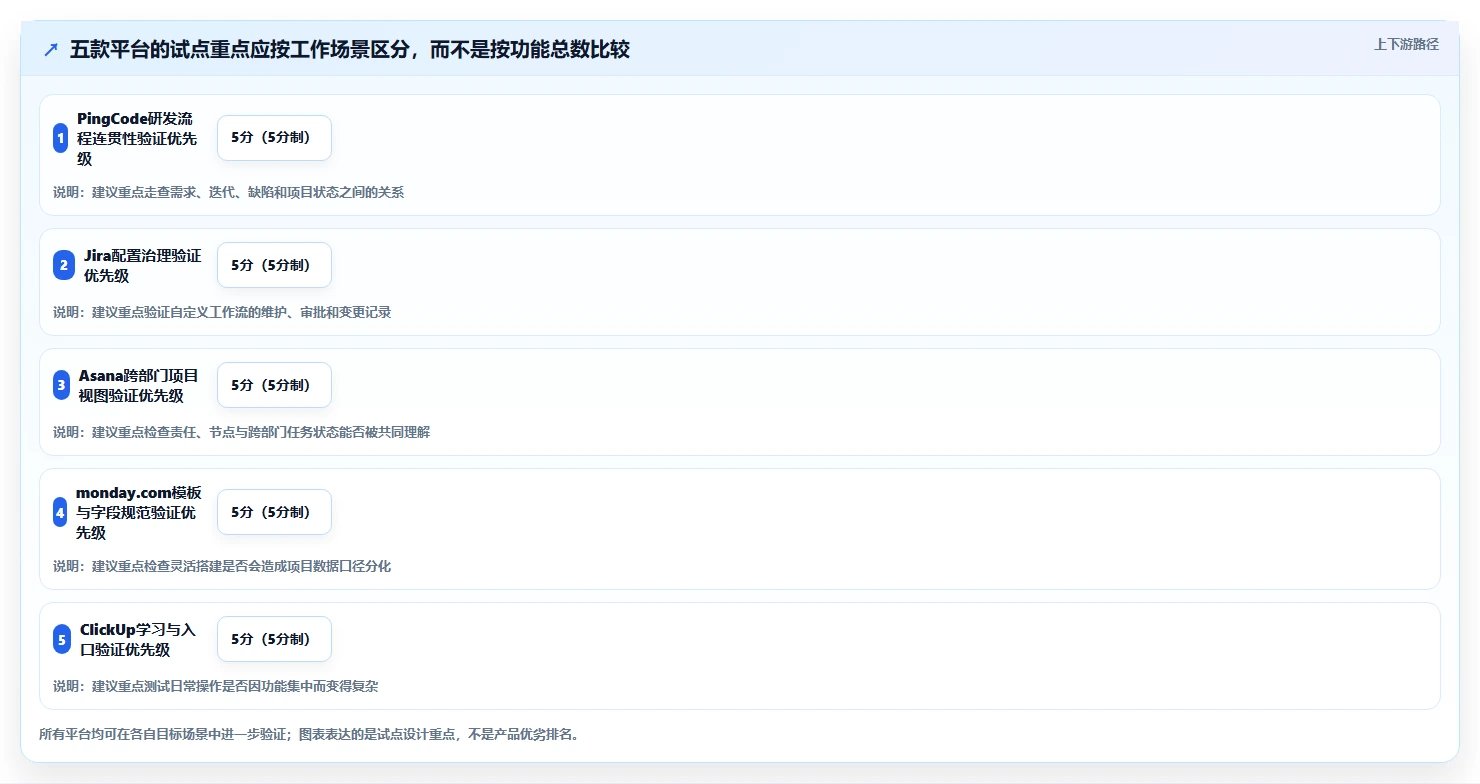1480x784 pixels.
Task: Click the number 4 badge for monday.com
Action: pyautogui.click(x=60, y=512)
